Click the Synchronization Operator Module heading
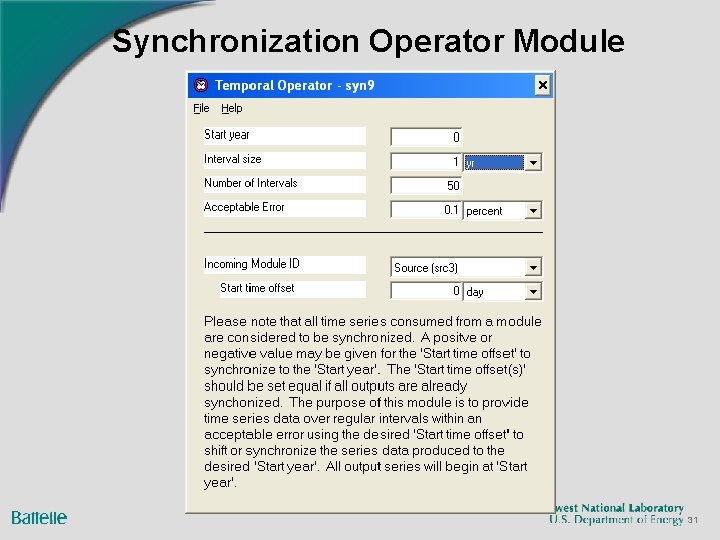720x540 pixels. (368, 41)
